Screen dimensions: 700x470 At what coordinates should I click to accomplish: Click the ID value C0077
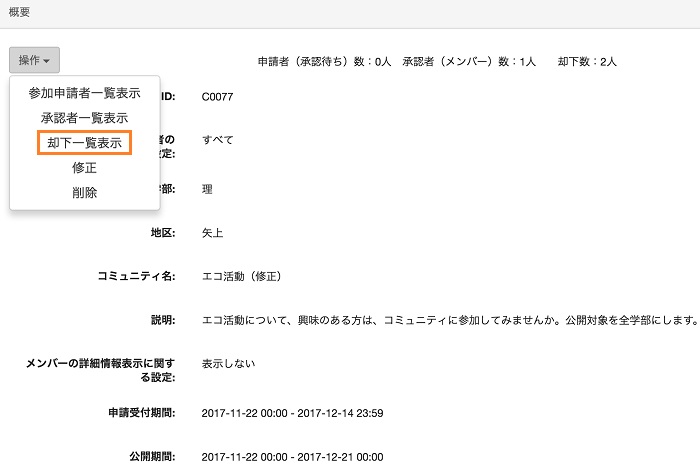click(217, 97)
